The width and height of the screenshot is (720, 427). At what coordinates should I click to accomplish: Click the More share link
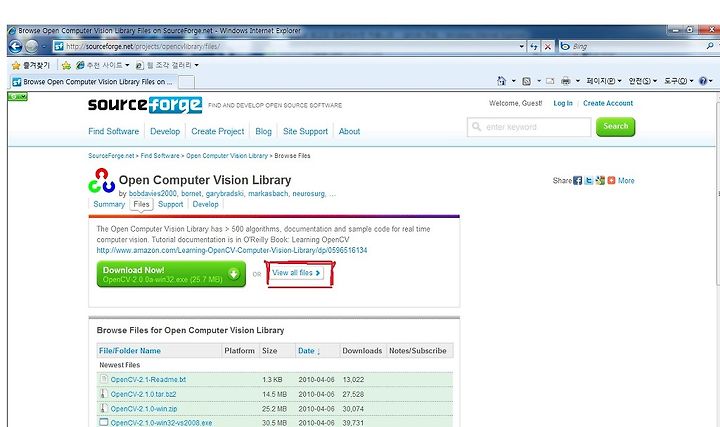click(626, 180)
